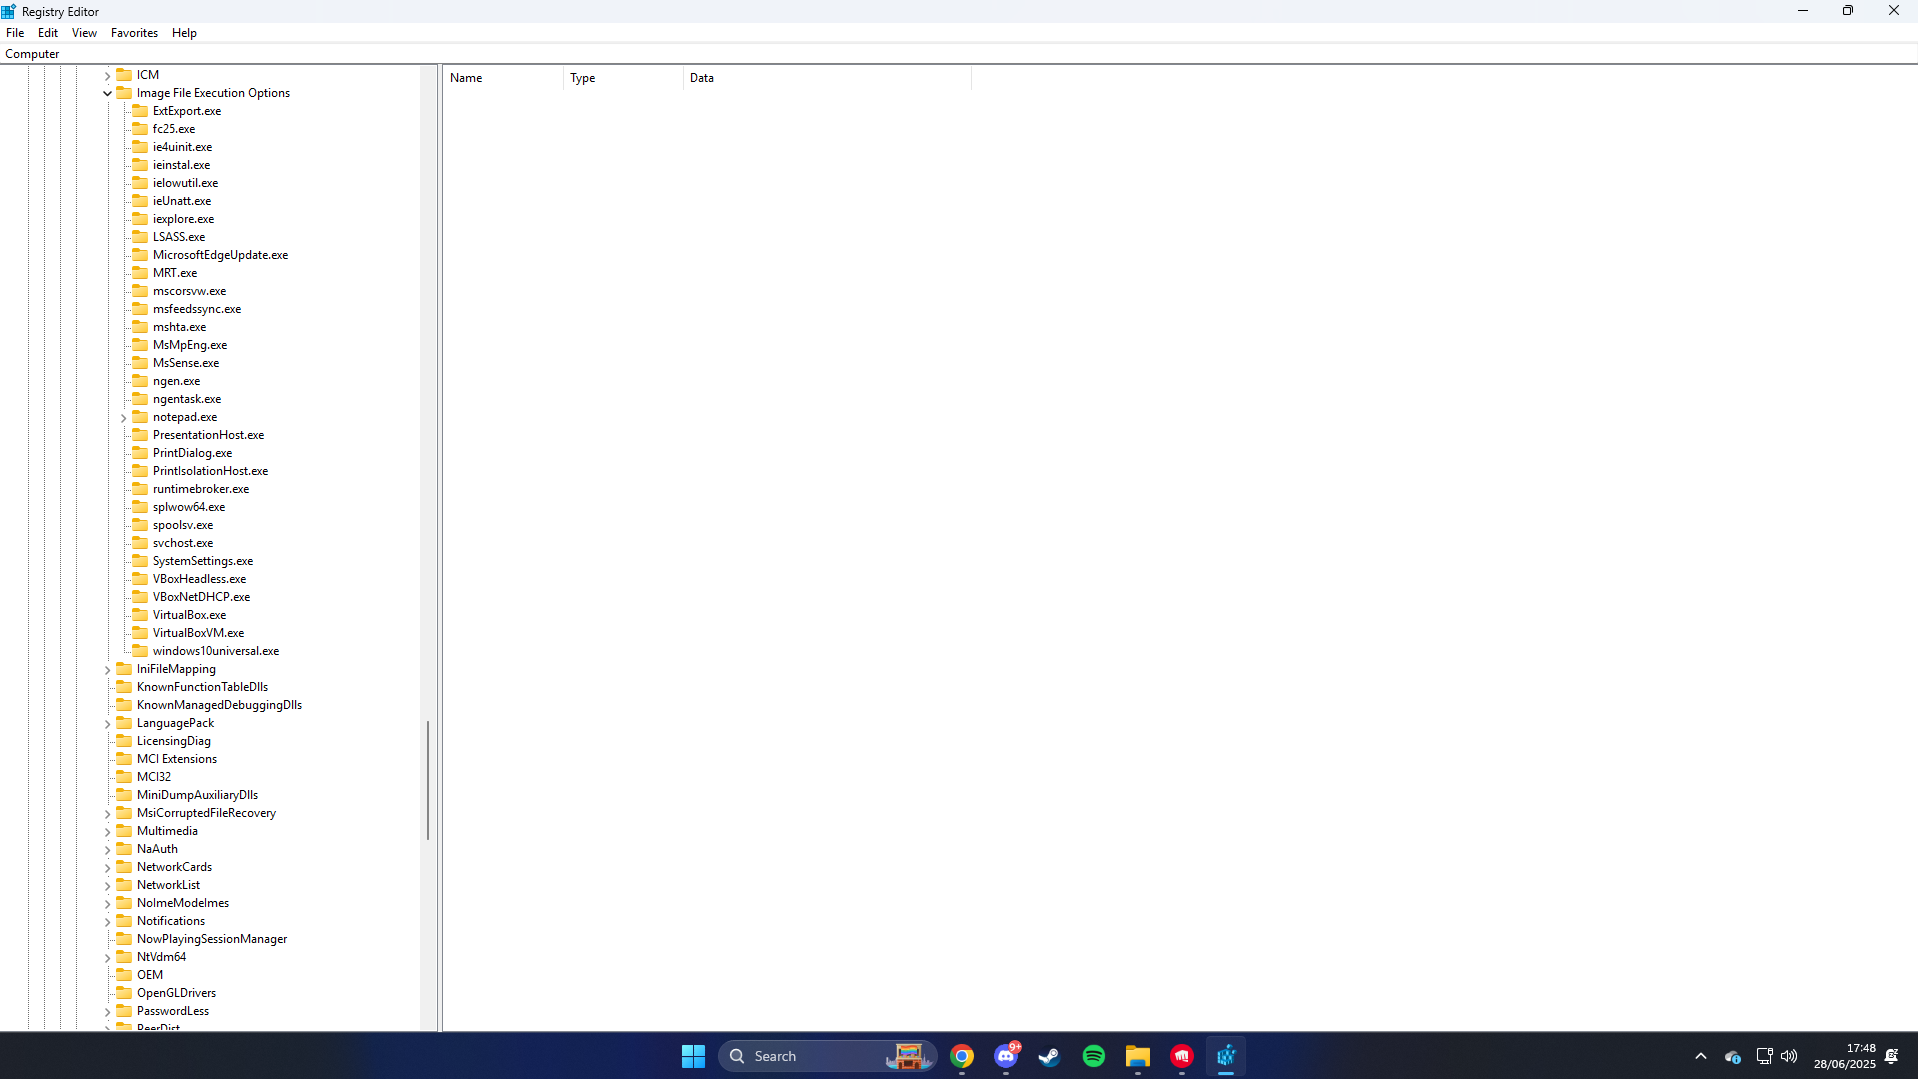Select the NowPlayingSessionManager key
The image size is (1918, 1079).
coord(212,939)
